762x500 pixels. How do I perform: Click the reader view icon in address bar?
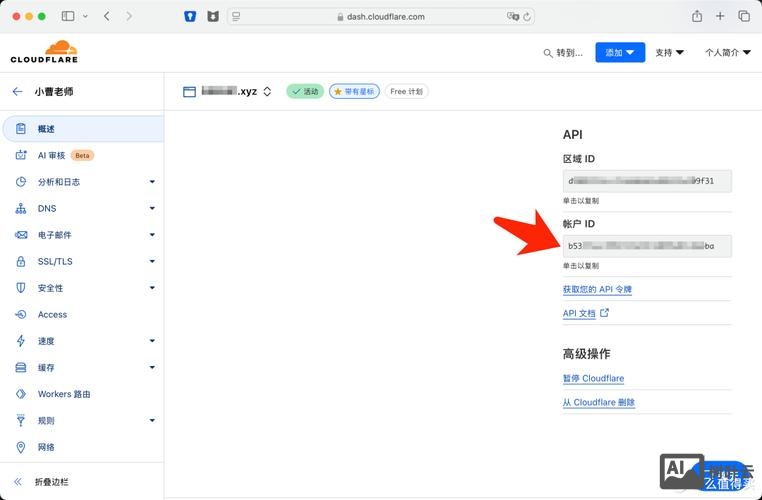coord(236,17)
